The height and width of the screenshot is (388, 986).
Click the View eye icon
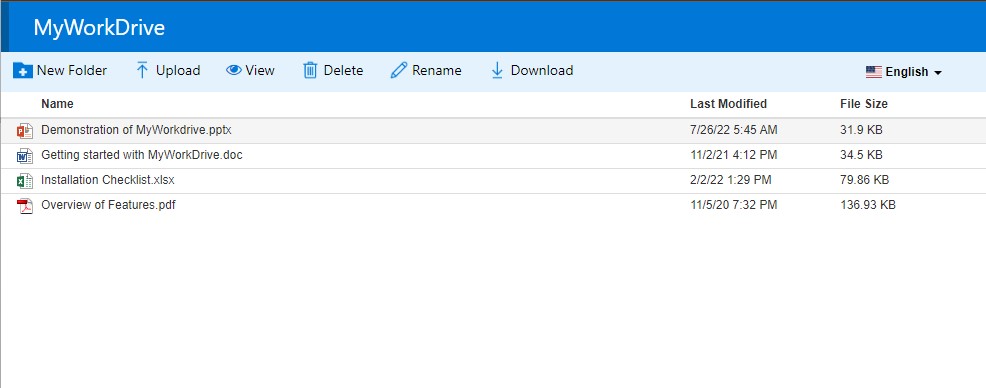click(234, 70)
